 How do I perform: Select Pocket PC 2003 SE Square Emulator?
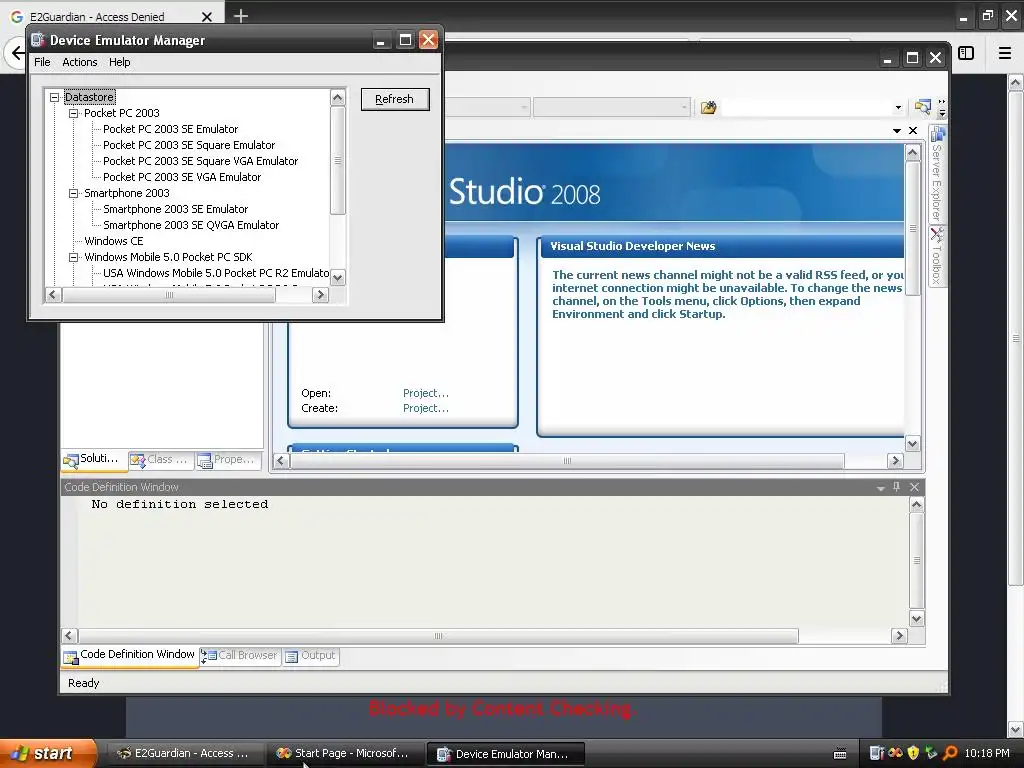189,145
